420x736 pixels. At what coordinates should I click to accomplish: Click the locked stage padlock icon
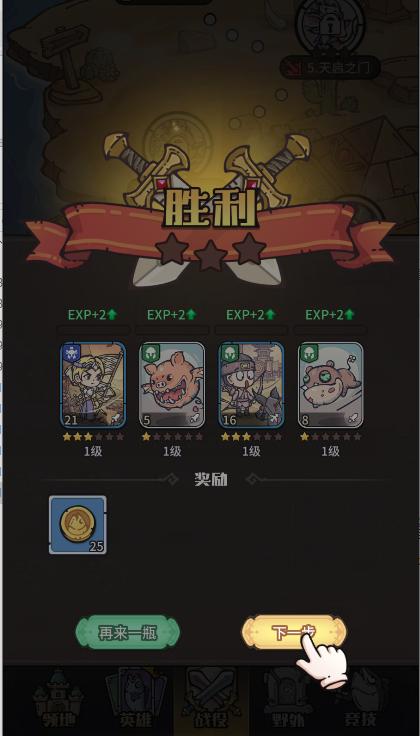(330, 28)
